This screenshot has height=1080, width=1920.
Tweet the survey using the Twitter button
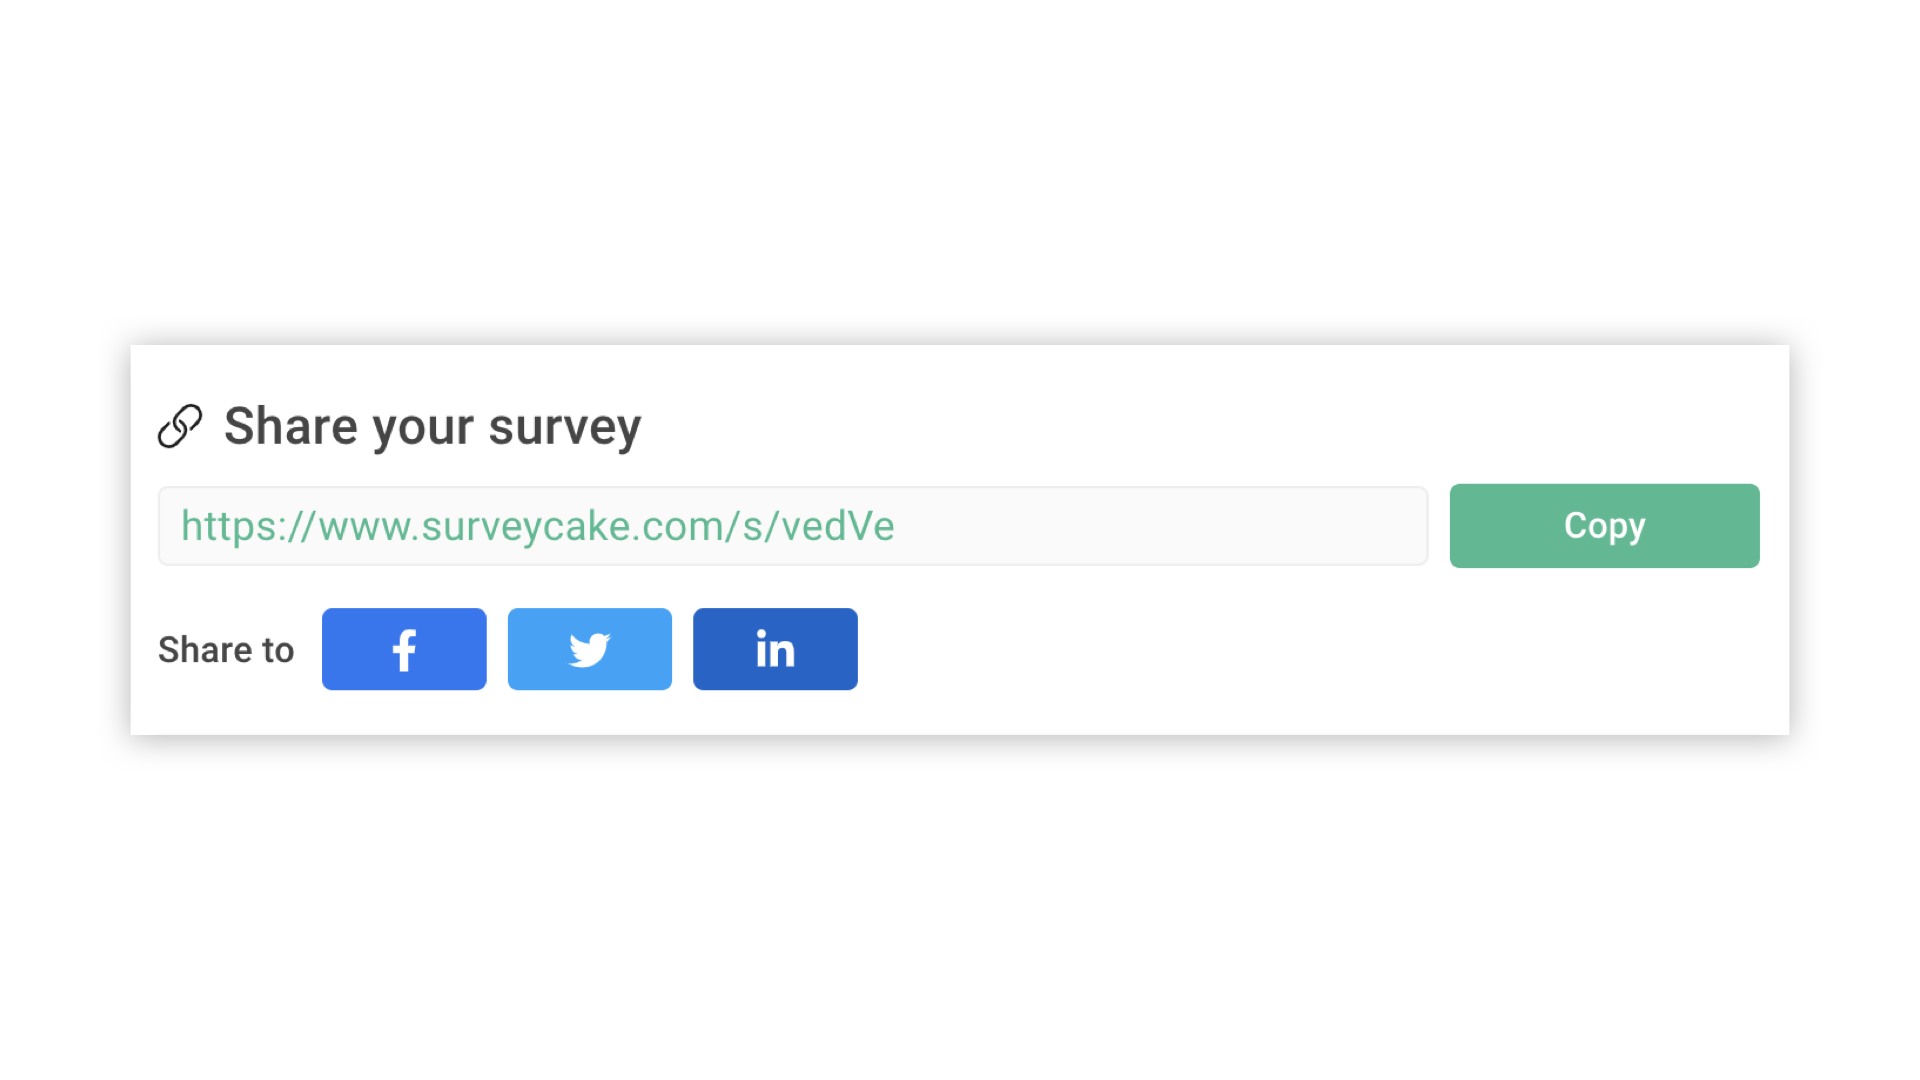(x=589, y=648)
